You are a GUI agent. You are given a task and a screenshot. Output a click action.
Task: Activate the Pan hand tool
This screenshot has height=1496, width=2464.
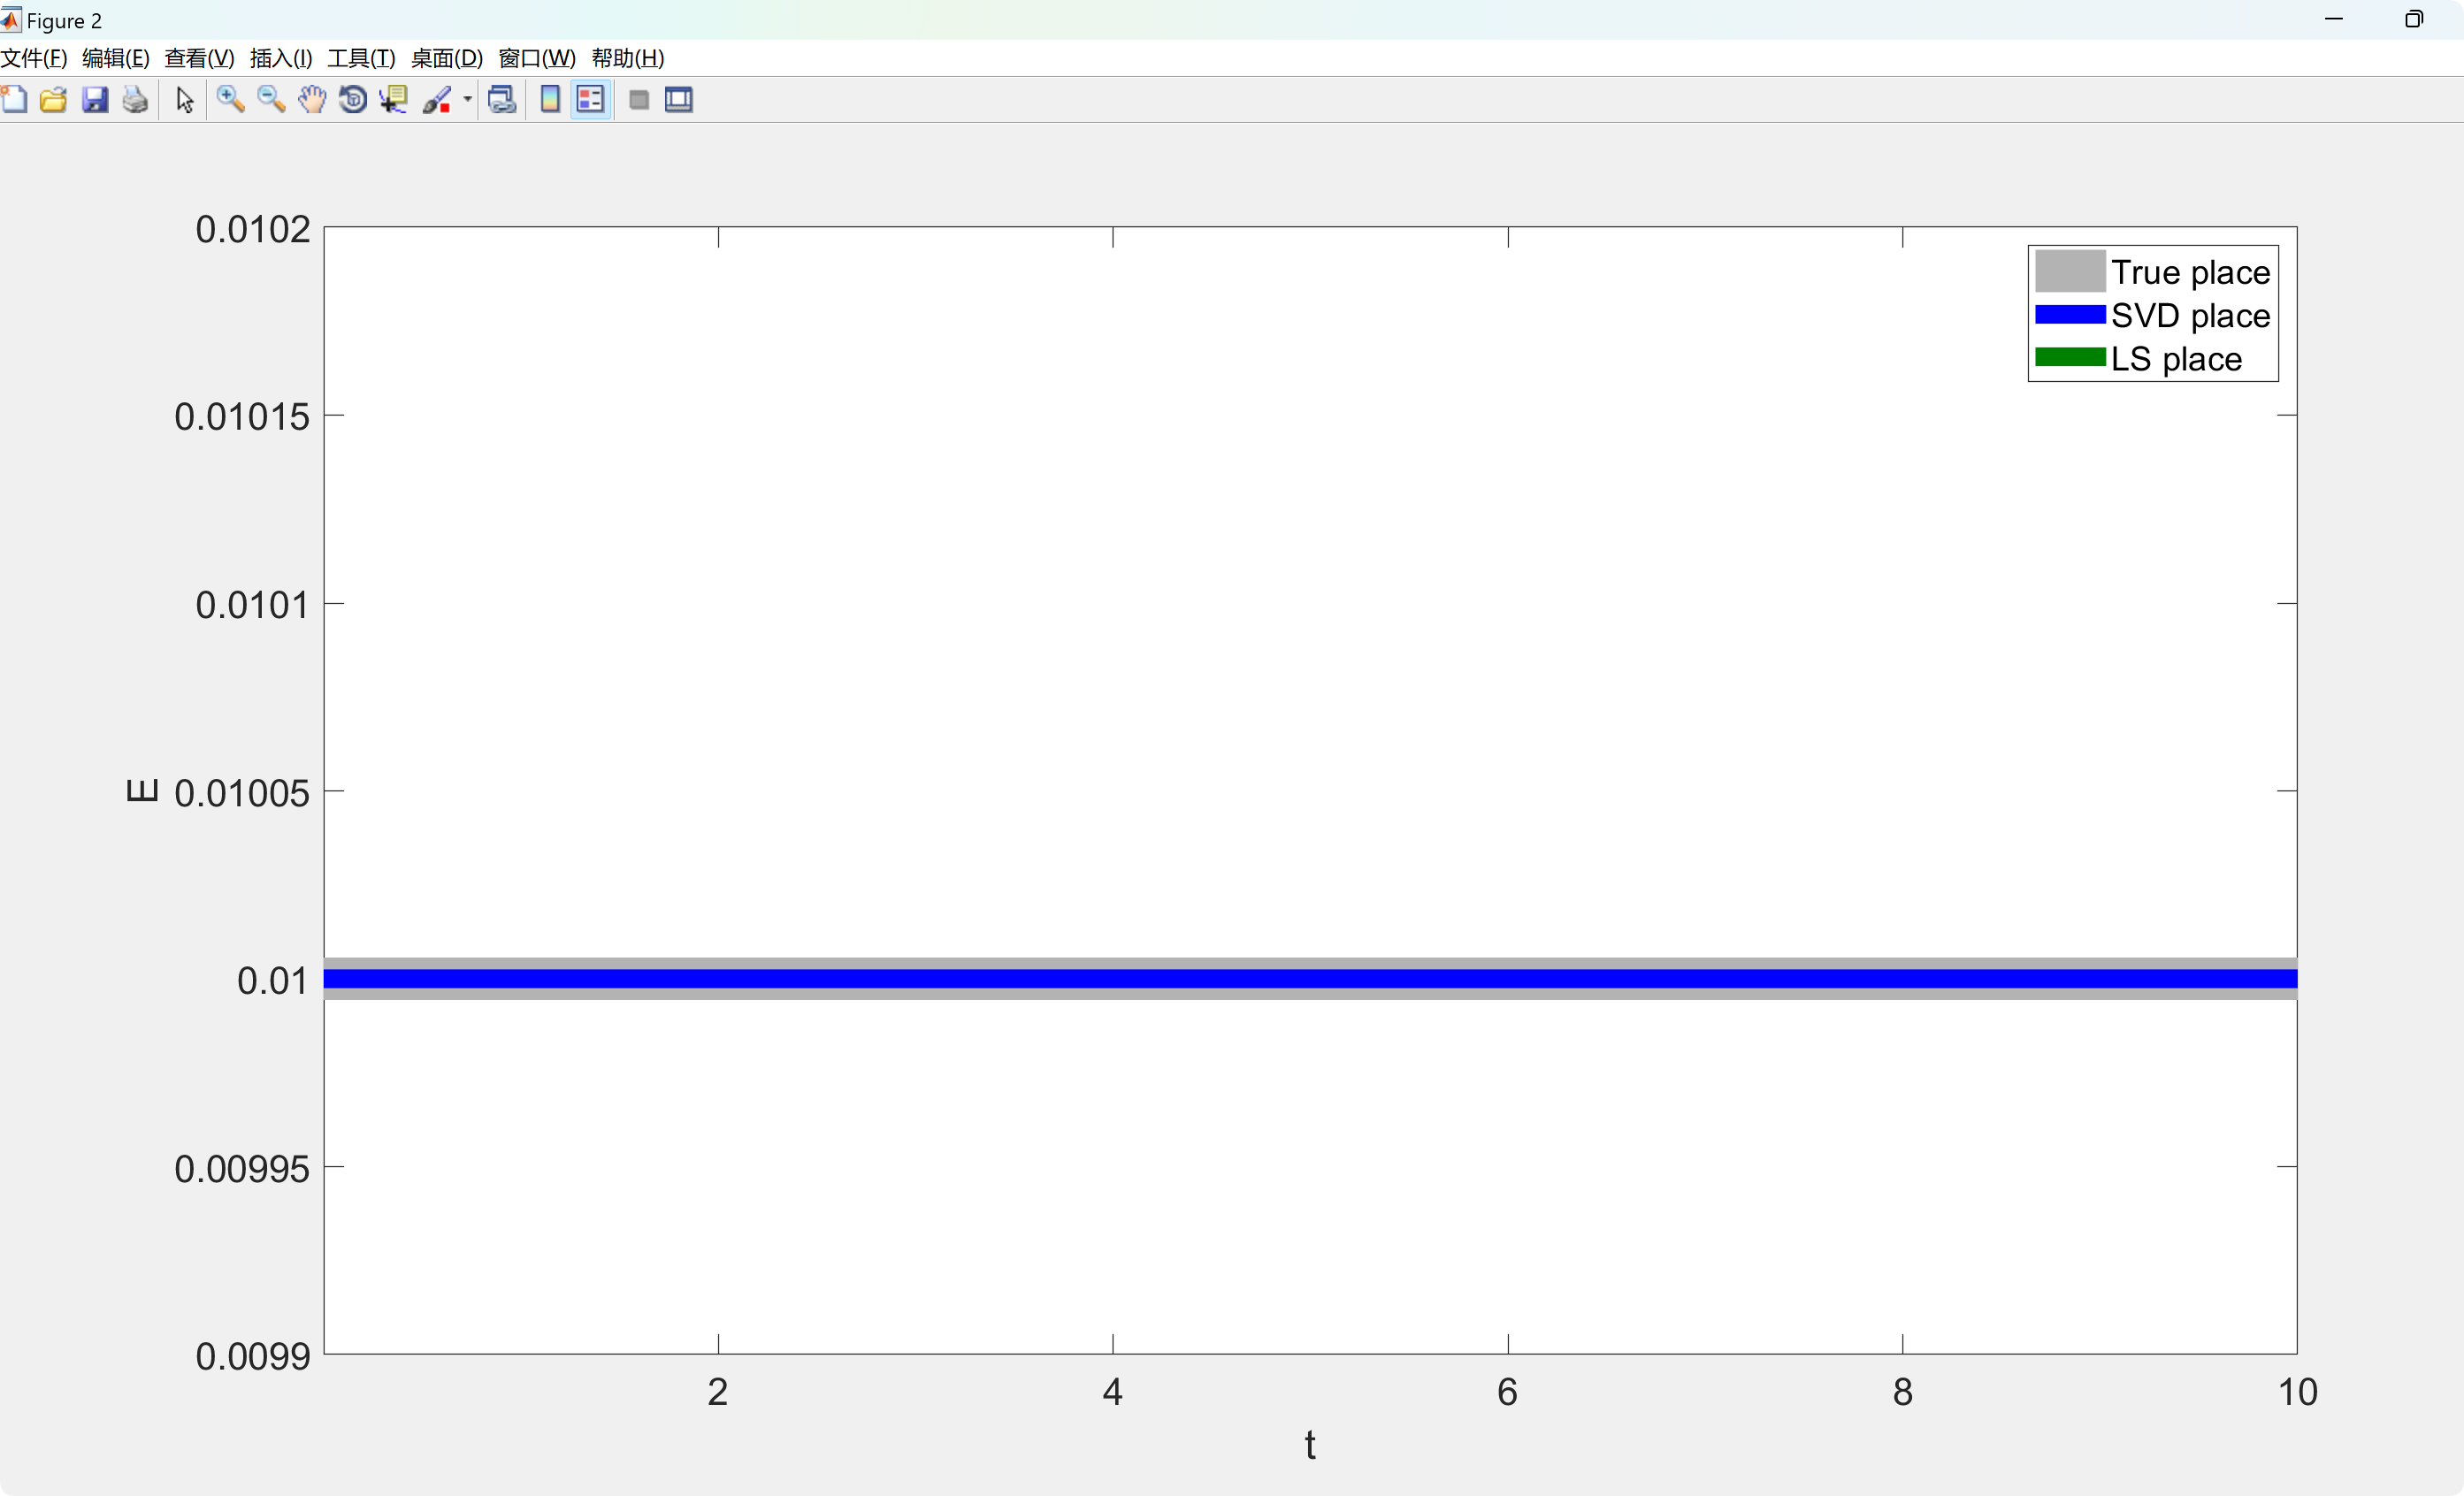point(312,100)
